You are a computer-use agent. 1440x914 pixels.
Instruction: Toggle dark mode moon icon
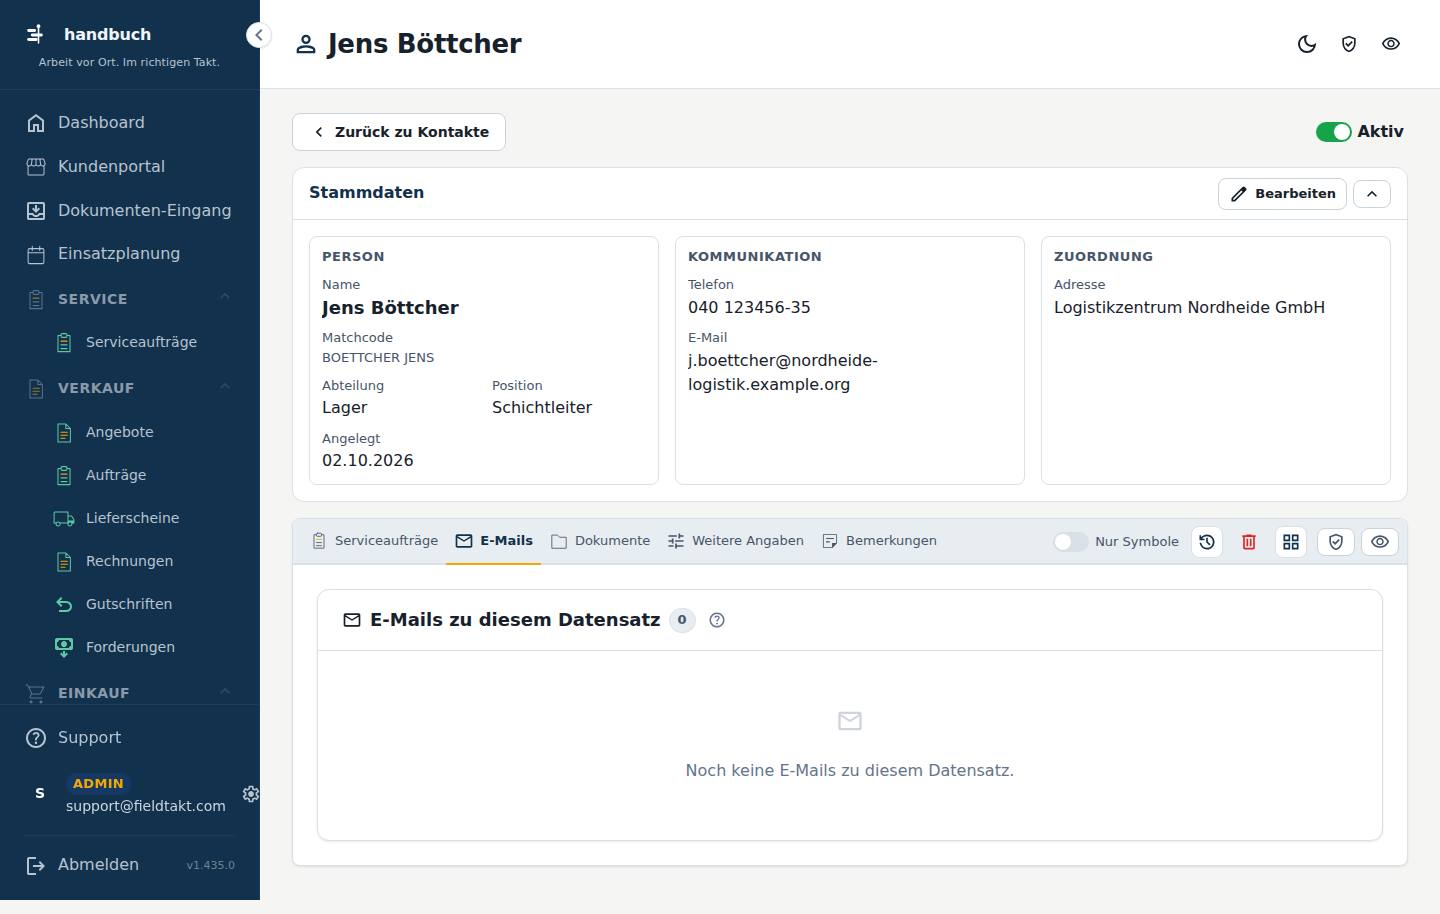pos(1307,44)
